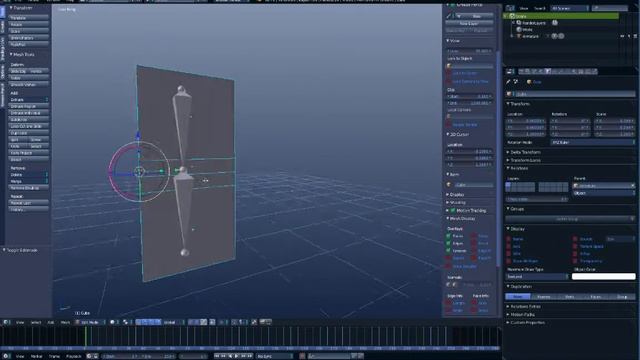Toggle Edges overlay checkbox

449,243
